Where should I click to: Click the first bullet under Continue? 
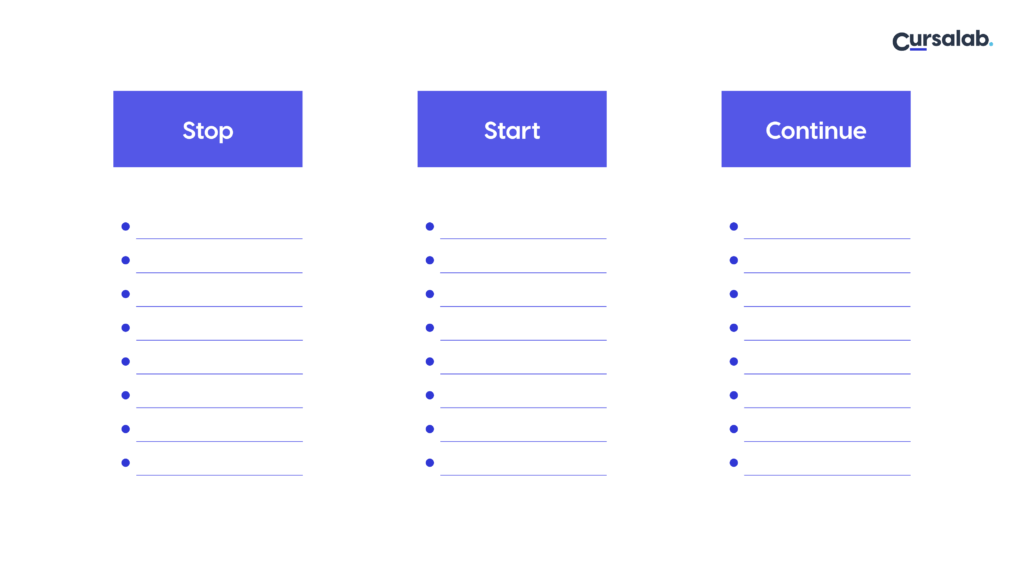pyautogui.click(x=734, y=226)
